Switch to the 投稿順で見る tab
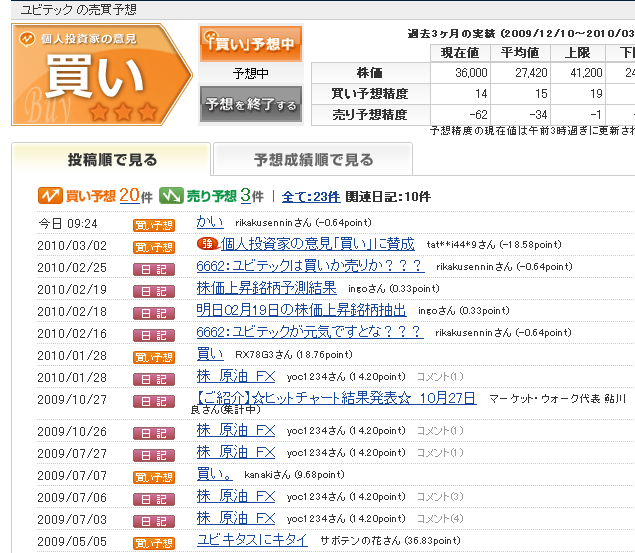This screenshot has width=635, height=553. (111, 160)
